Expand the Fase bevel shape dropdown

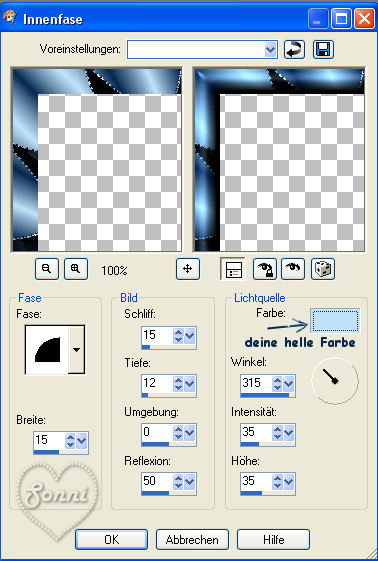coord(77,350)
